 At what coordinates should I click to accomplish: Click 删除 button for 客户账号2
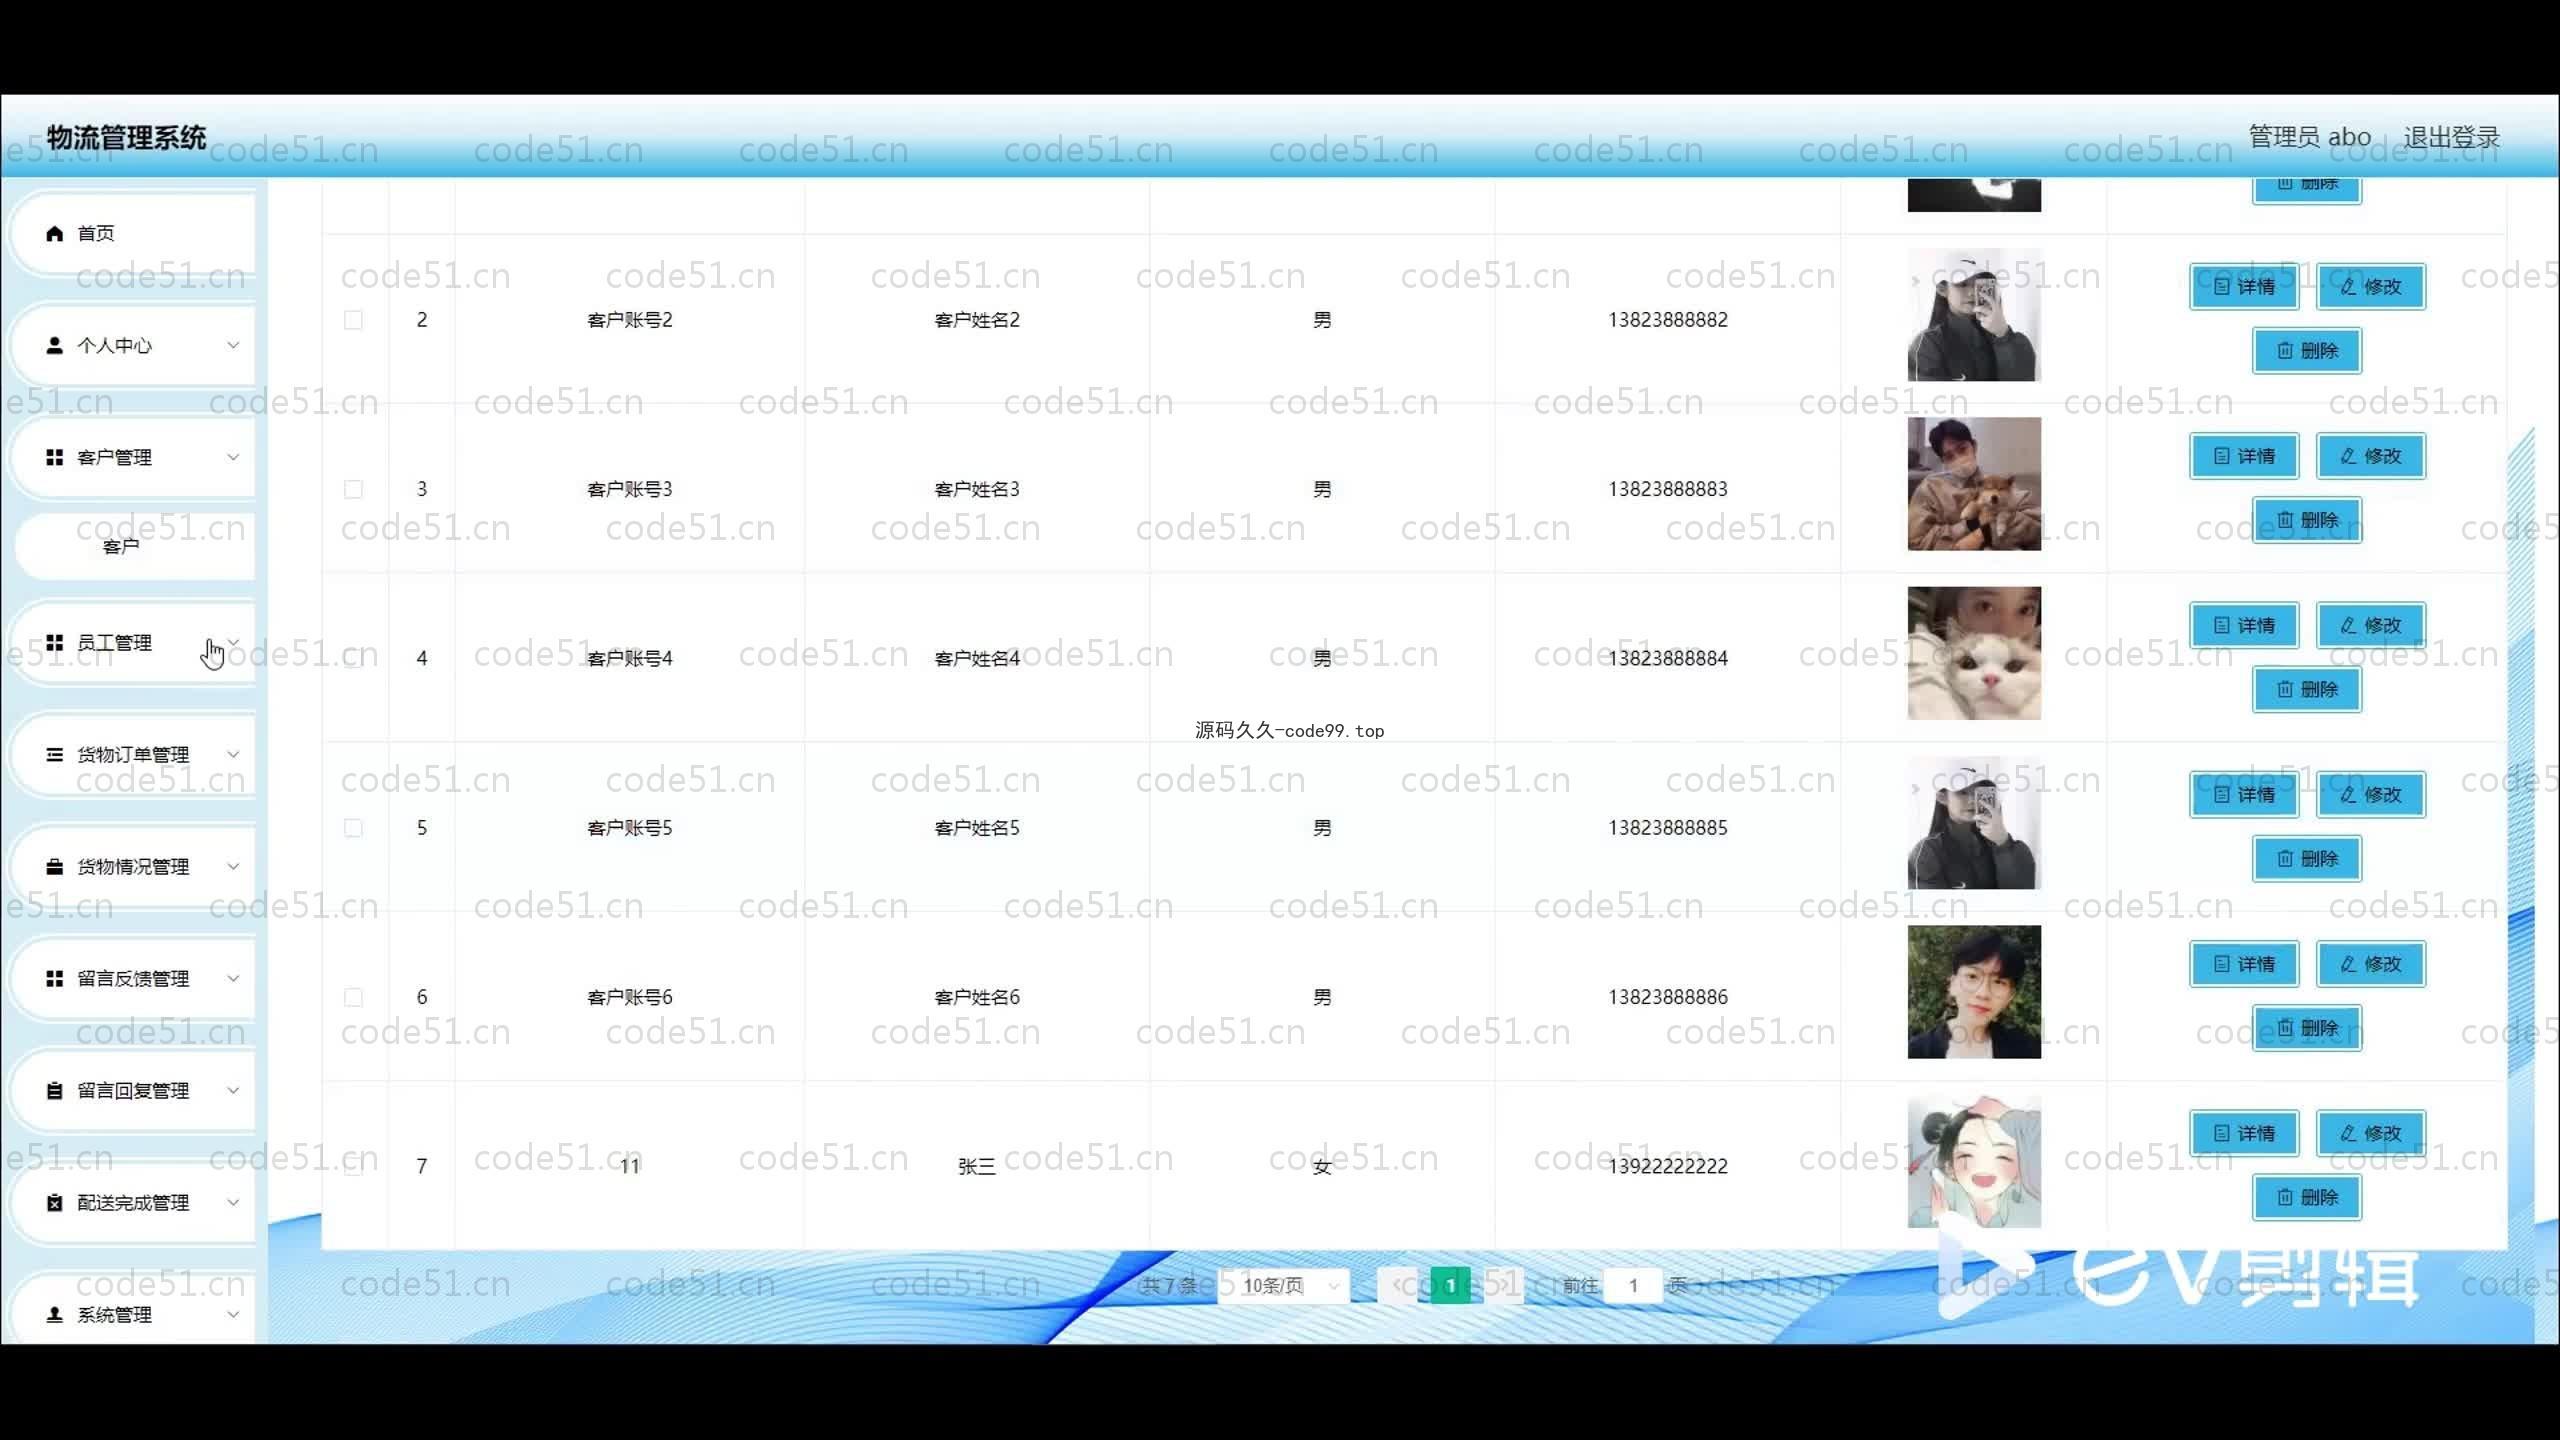(2307, 351)
